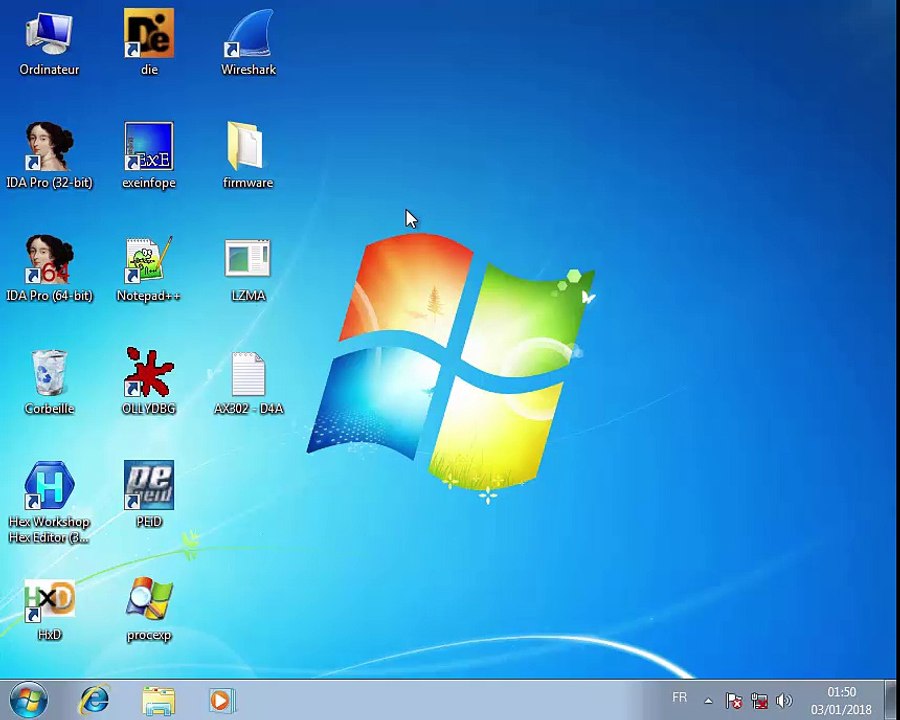Select the LZMA file icon
This screenshot has width=900, height=720.
(248, 268)
